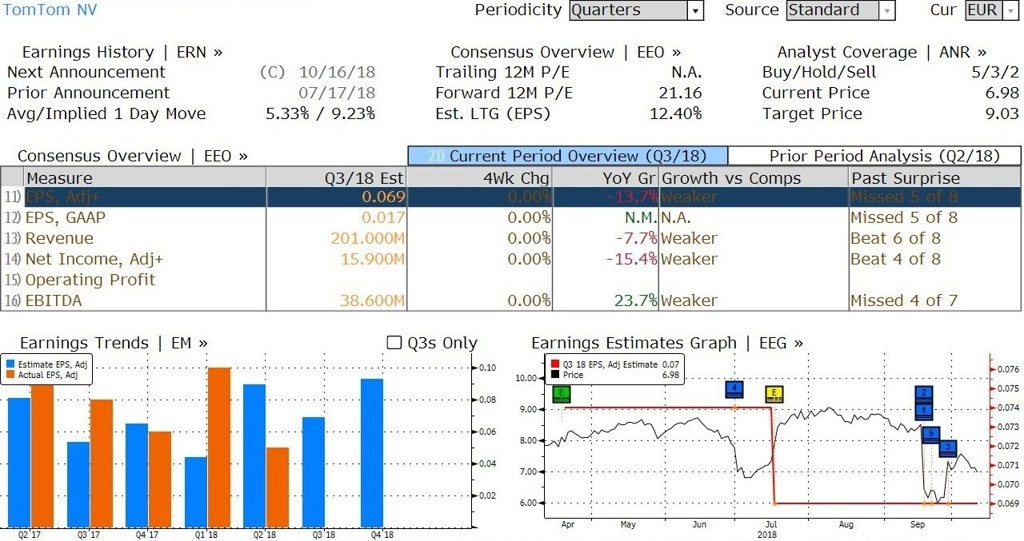Open Earnings Estimates Graph EEG link
This screenshot has width=1024, height=541.
pyautogui.click(x=667, y=343)
